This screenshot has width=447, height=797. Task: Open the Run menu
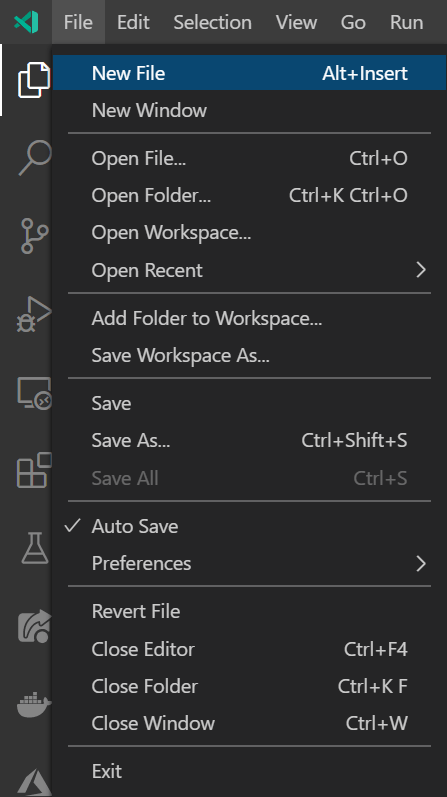[x=406, y=22]
